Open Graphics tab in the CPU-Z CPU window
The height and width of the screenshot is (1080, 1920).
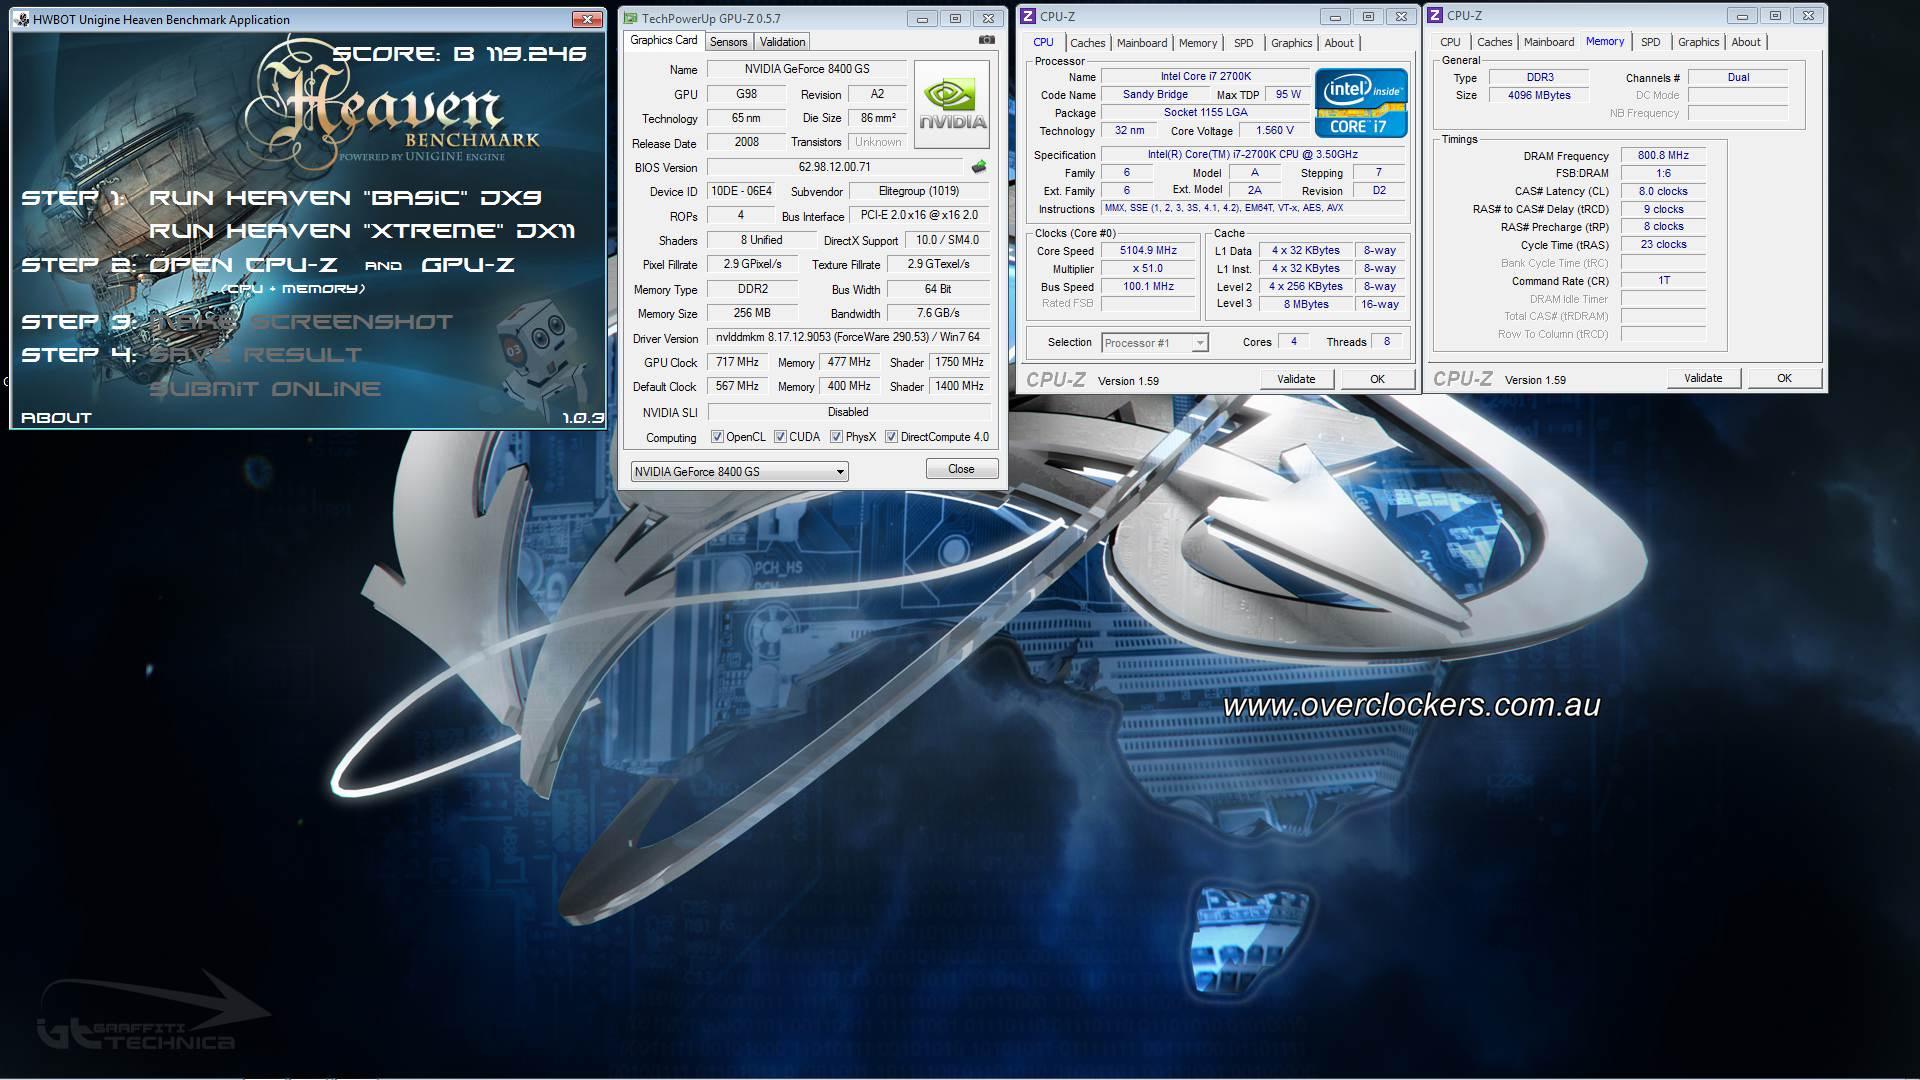click(x=1291, y=43)
